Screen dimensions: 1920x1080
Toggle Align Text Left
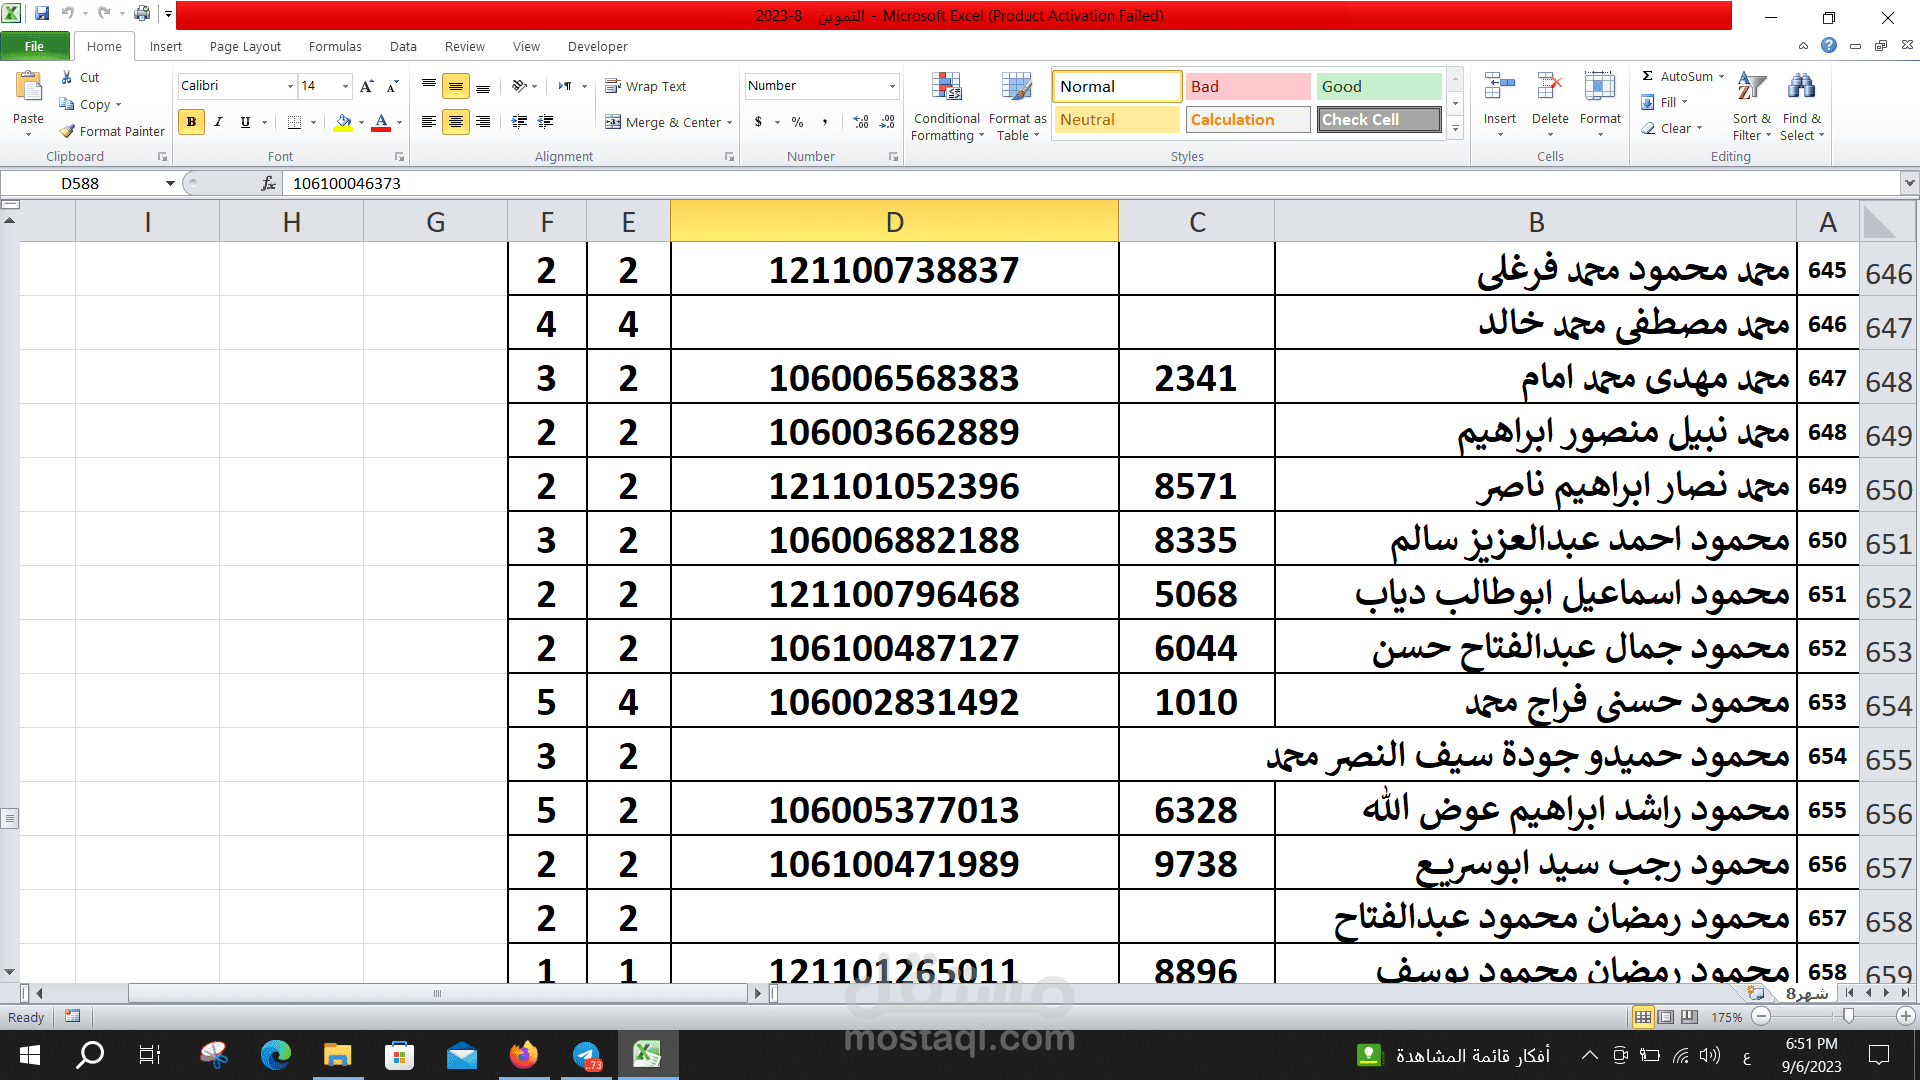click(x=429, y=122)
